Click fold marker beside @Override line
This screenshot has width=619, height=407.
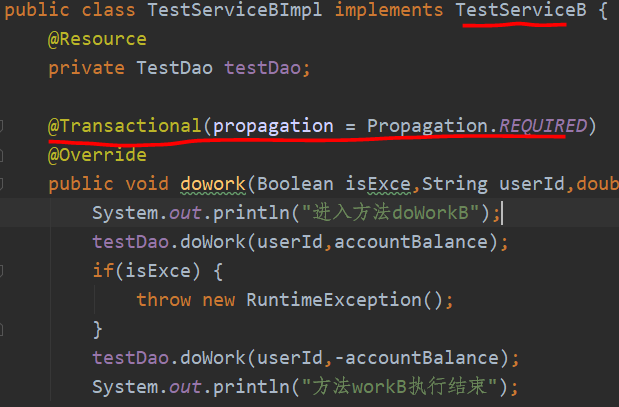pyautogui.click(x=3, y=155)
